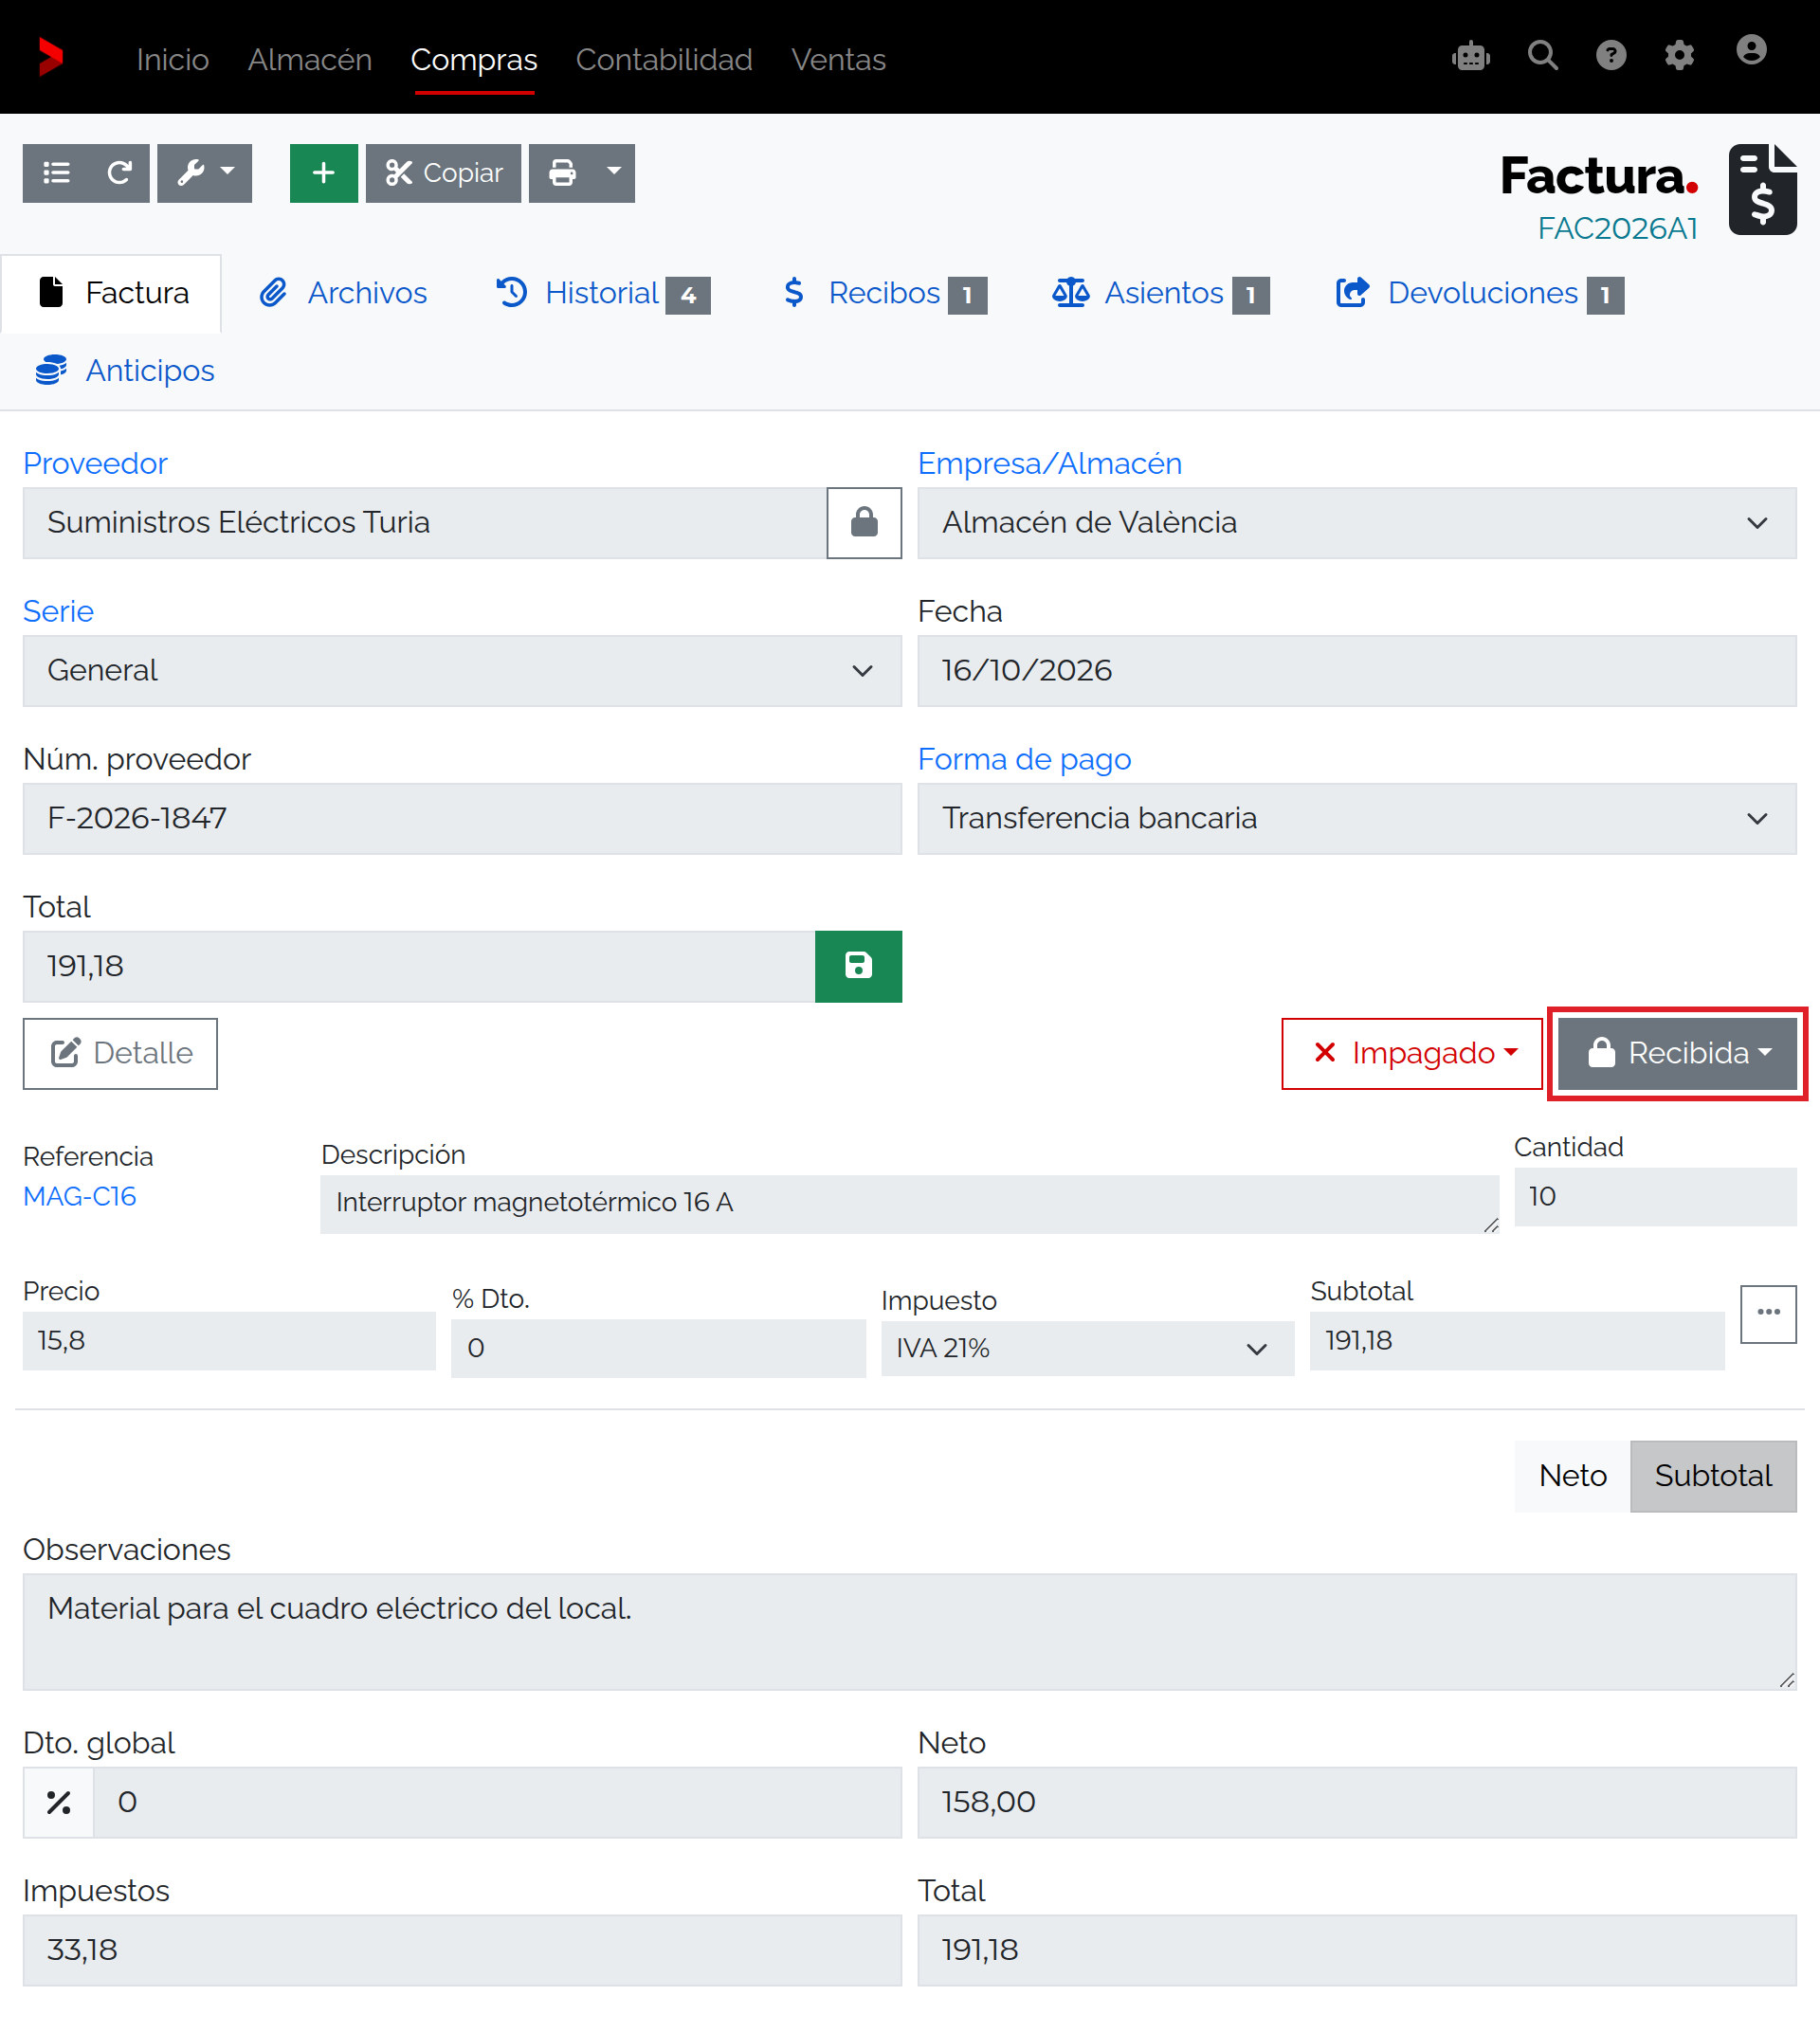This screenshot has height=2032, width=1820.
Task: Open line options with the ellipsis button
Action: [x=1768, y=1314]
